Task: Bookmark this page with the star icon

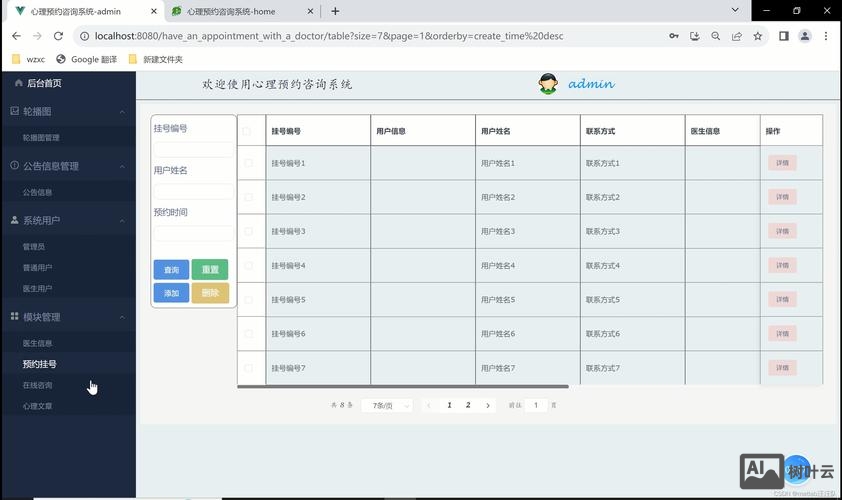Action: pos(757,36)
